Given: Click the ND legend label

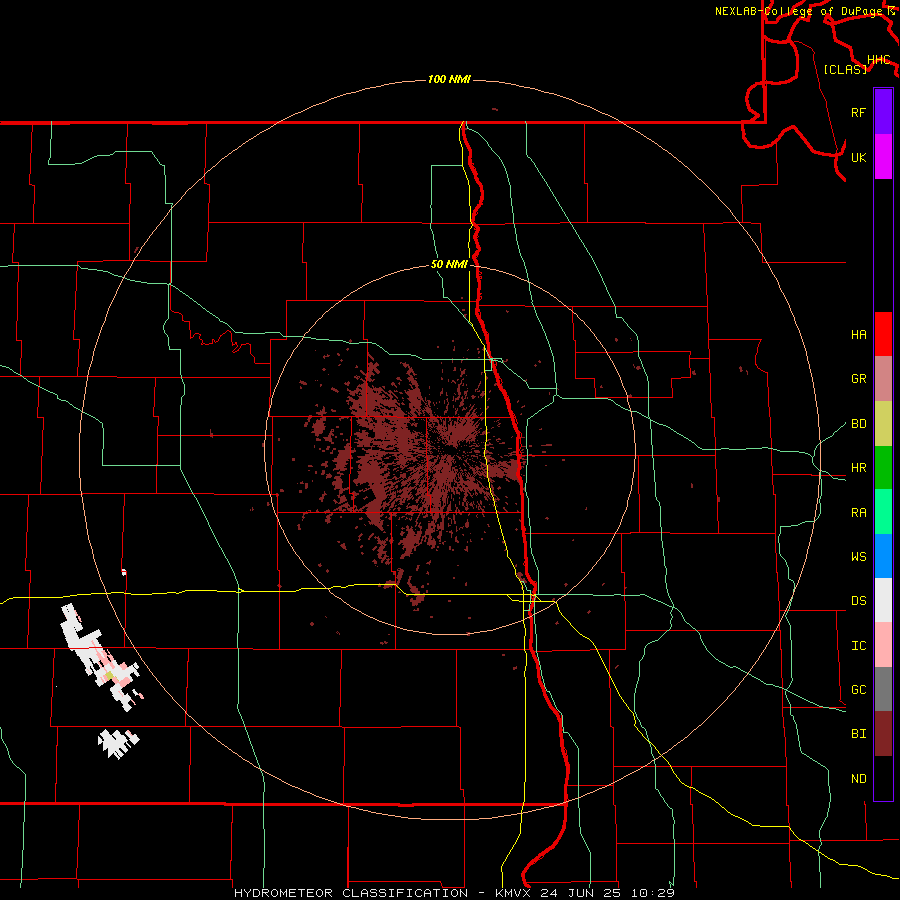Looking at the screenshot, I should click(858, 779).
